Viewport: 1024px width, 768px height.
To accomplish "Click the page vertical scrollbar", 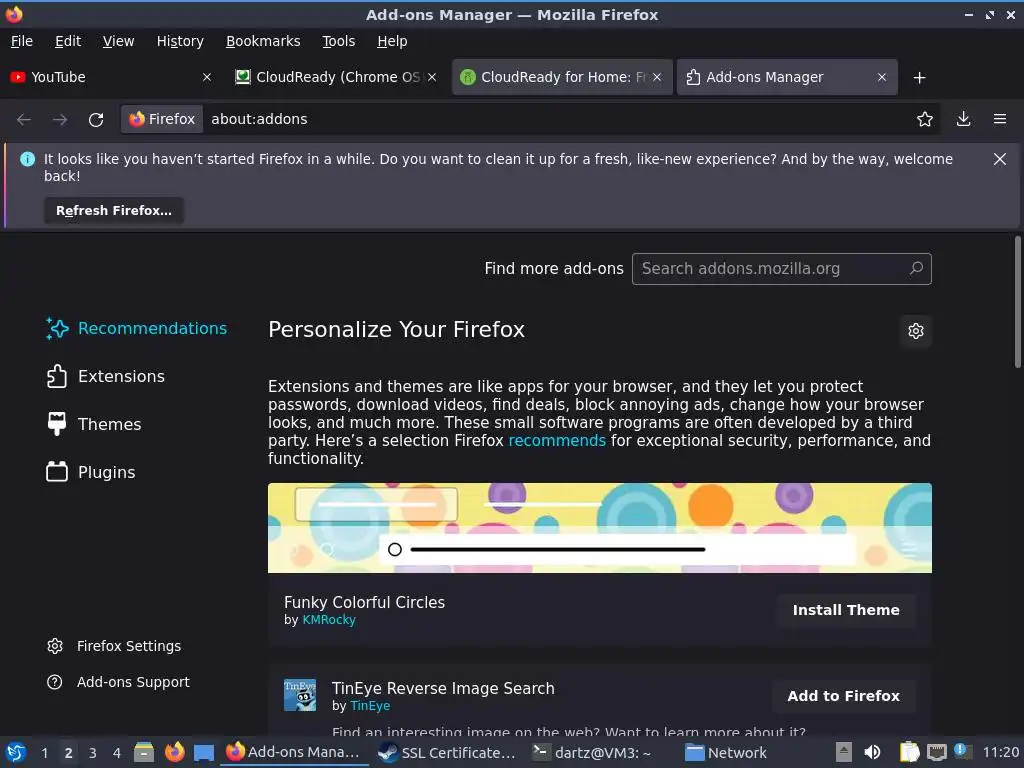I will [1017, 302].
